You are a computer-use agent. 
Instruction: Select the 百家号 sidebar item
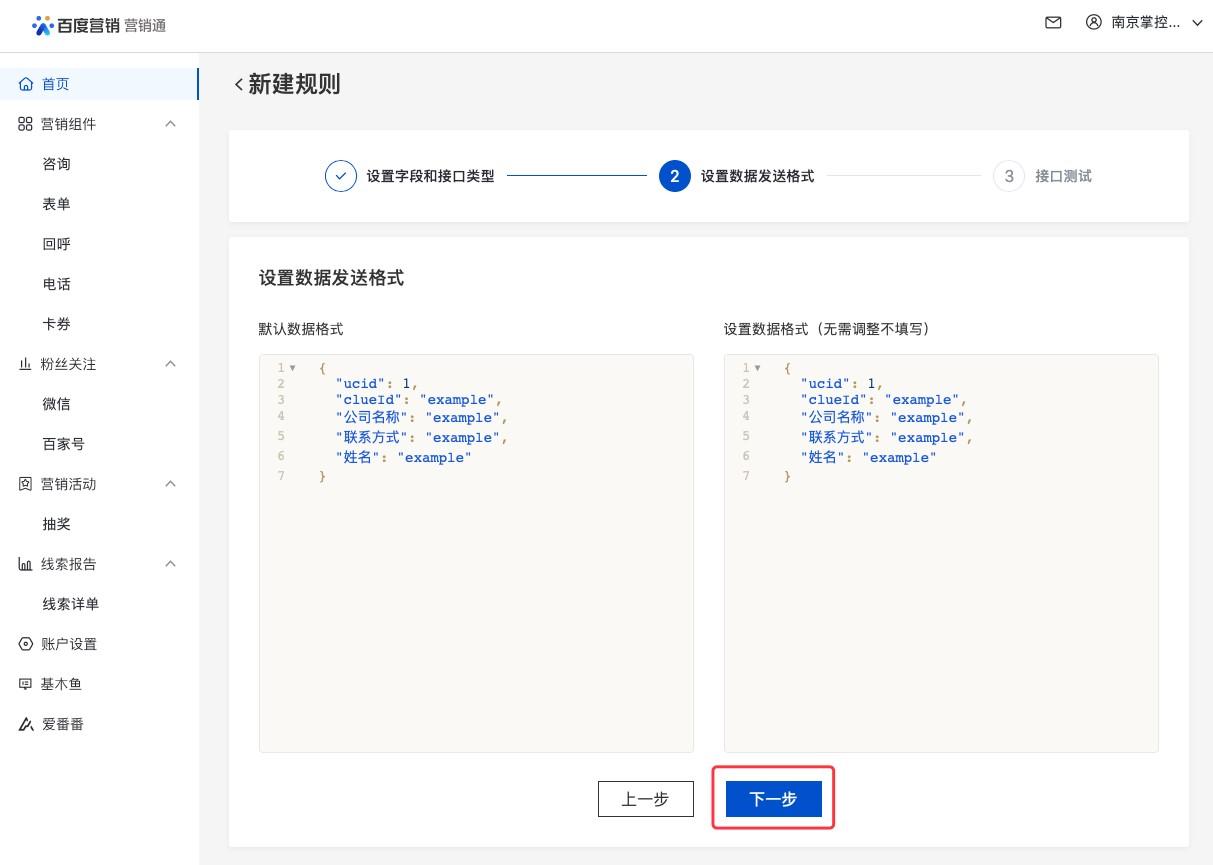point(63,444)
